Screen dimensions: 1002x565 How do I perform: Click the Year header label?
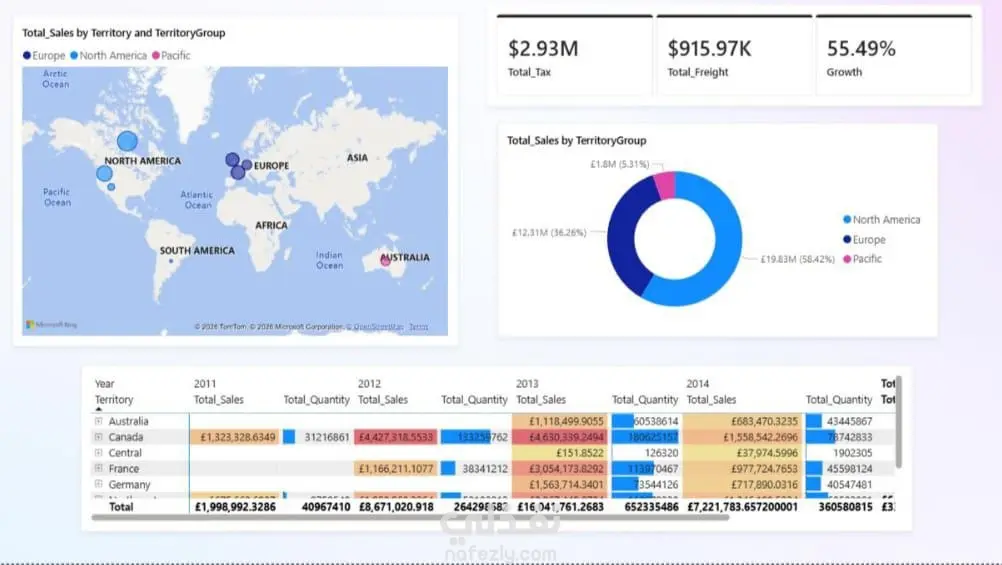pyautogui.click(x=105, y=383)
